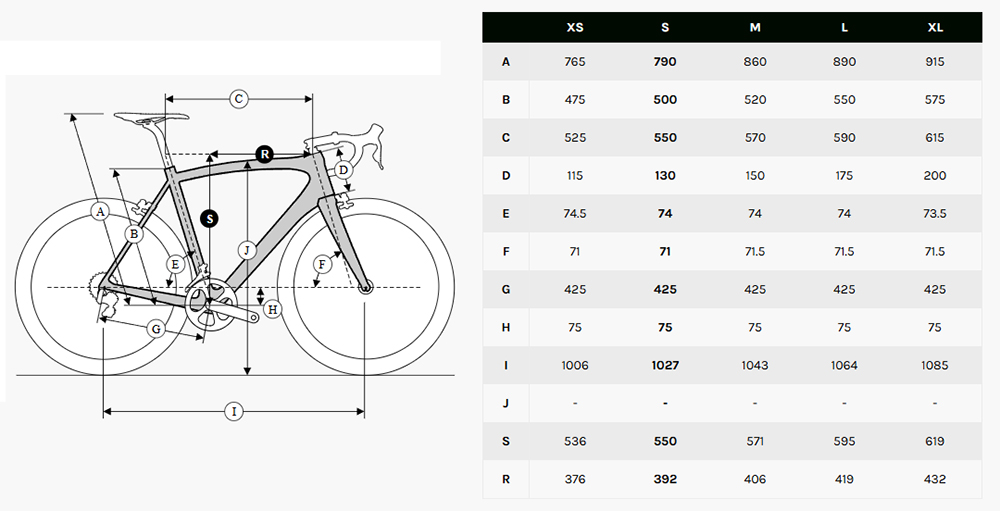Select the circled H bottom bracket marker
1000x511 pixels.
point(272,309)
